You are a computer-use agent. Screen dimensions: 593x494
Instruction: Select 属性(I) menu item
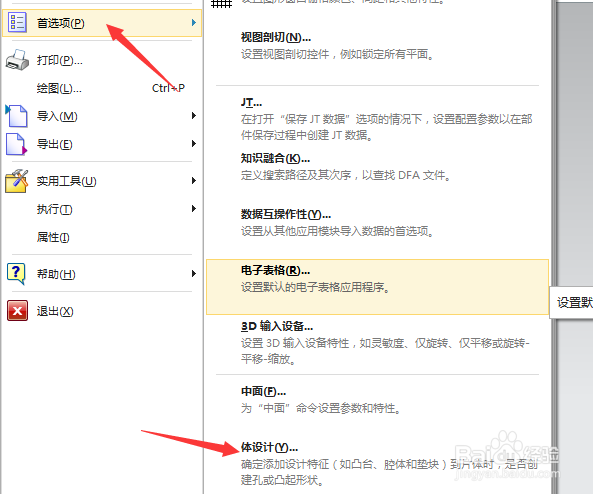[53, 237]
